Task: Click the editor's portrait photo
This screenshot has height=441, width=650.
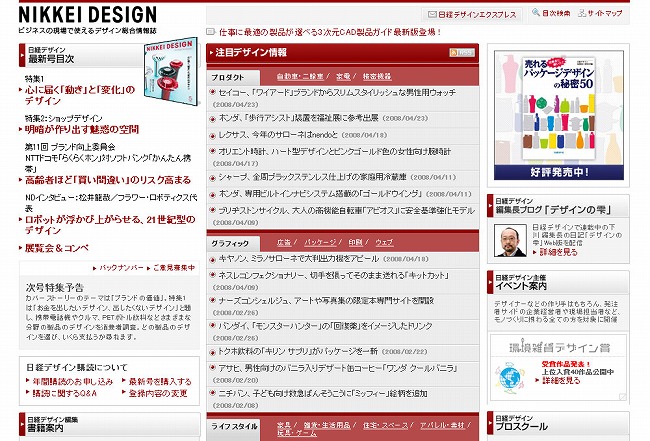Action: point(510,240)
